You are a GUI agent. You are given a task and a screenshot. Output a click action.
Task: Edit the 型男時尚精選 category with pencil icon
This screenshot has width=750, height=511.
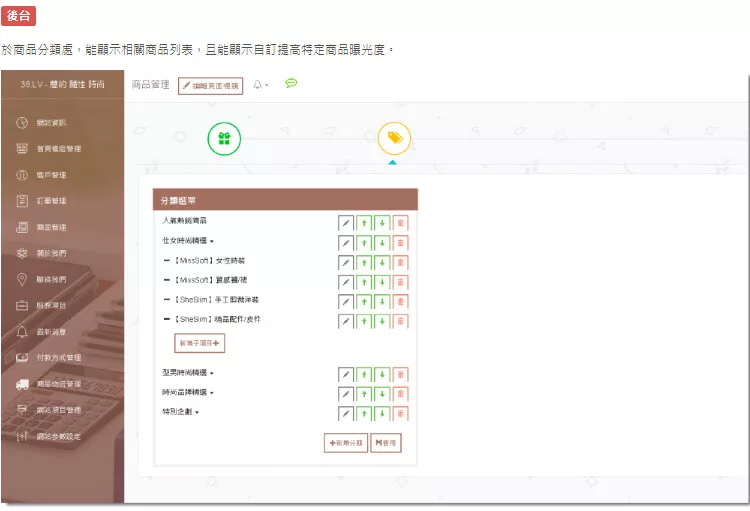point(346,375)
